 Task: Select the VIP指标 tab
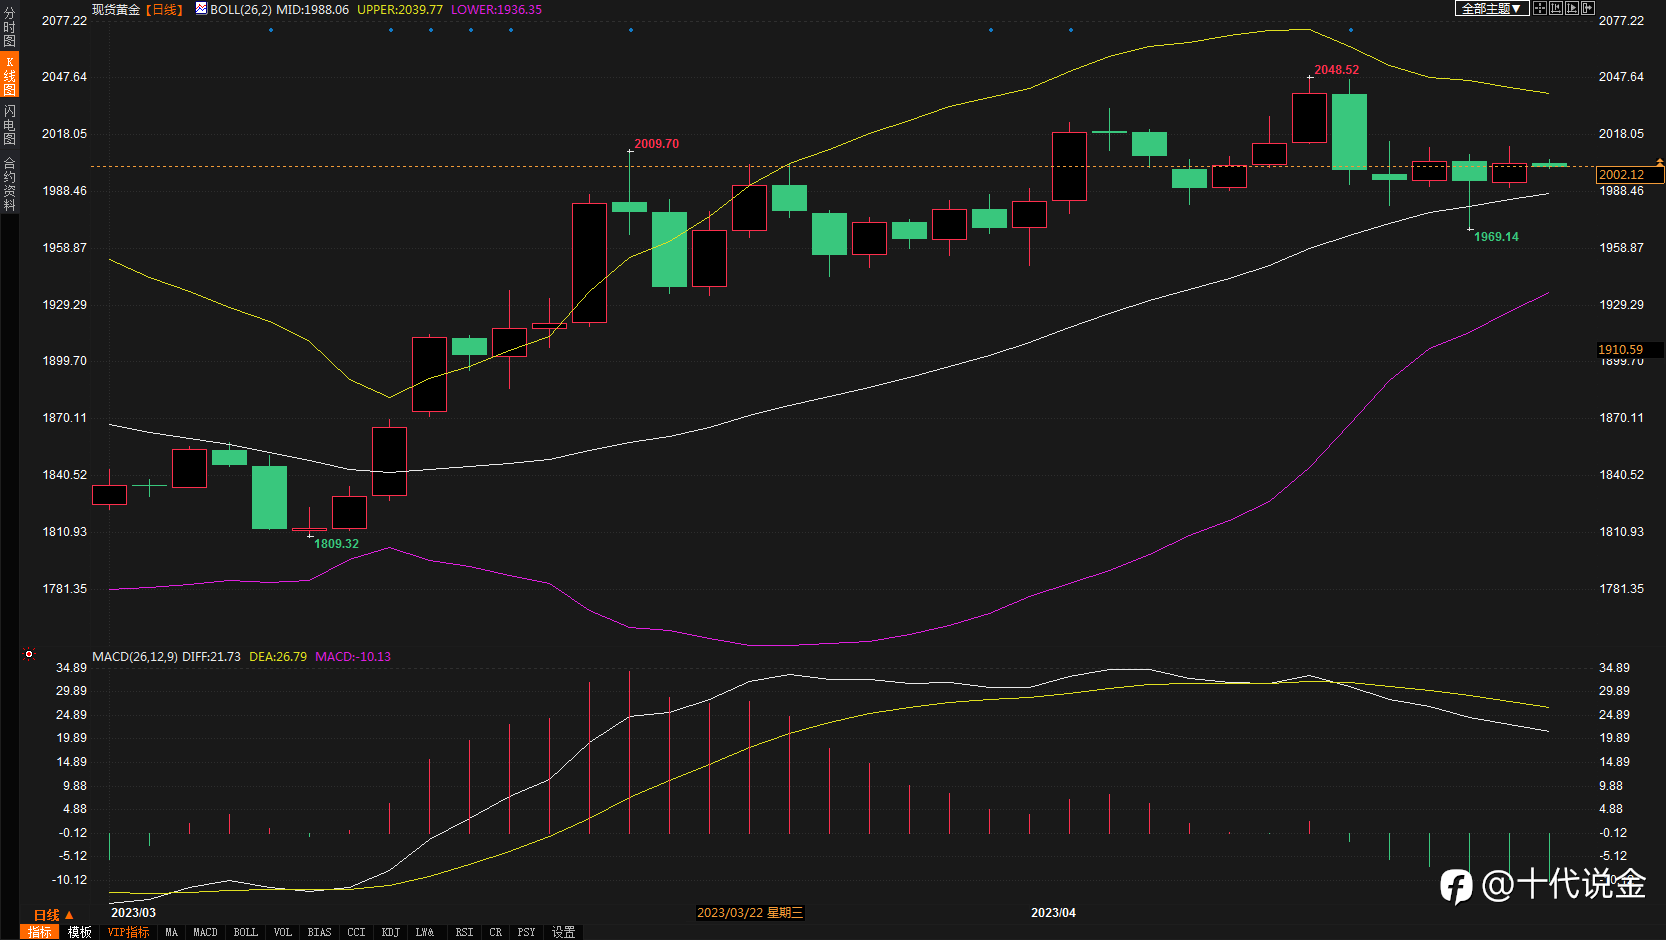click(128, 932)
